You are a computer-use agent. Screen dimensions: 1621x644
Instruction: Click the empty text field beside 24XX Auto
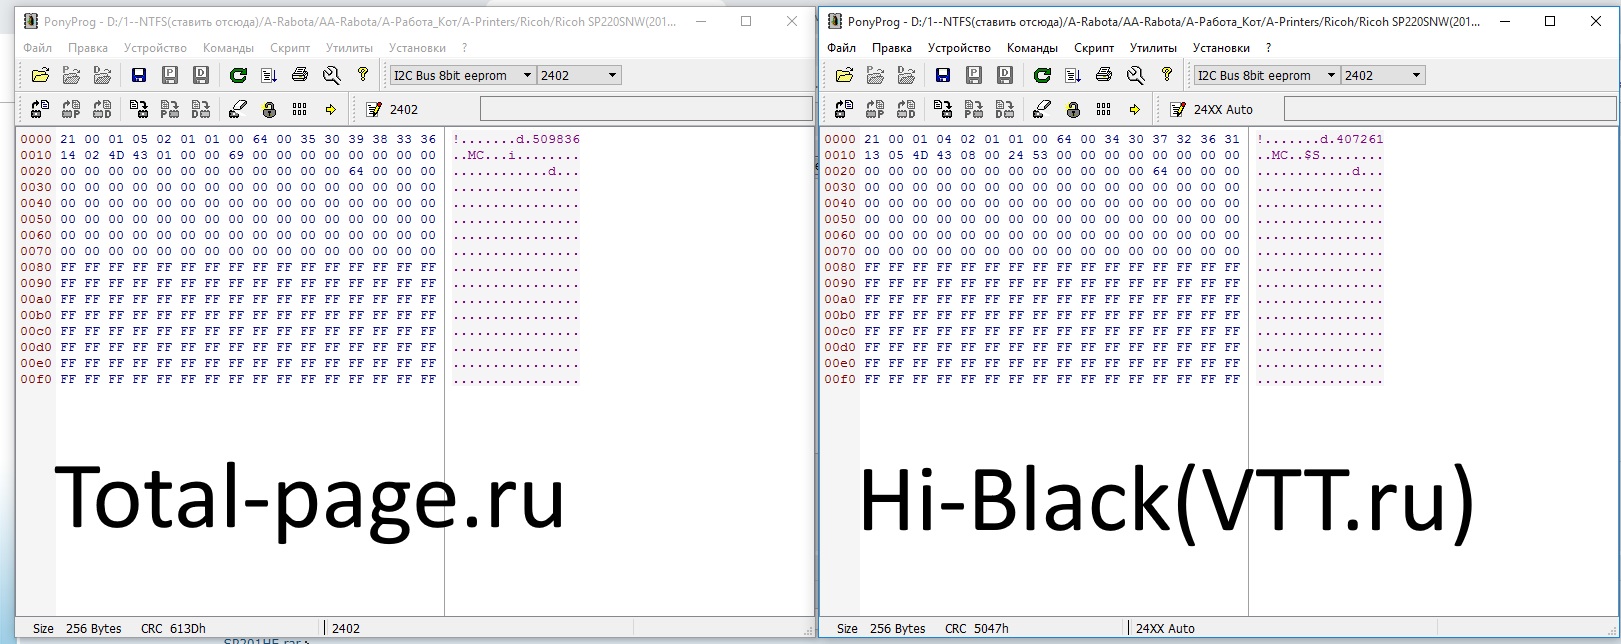click(1448, 108)
